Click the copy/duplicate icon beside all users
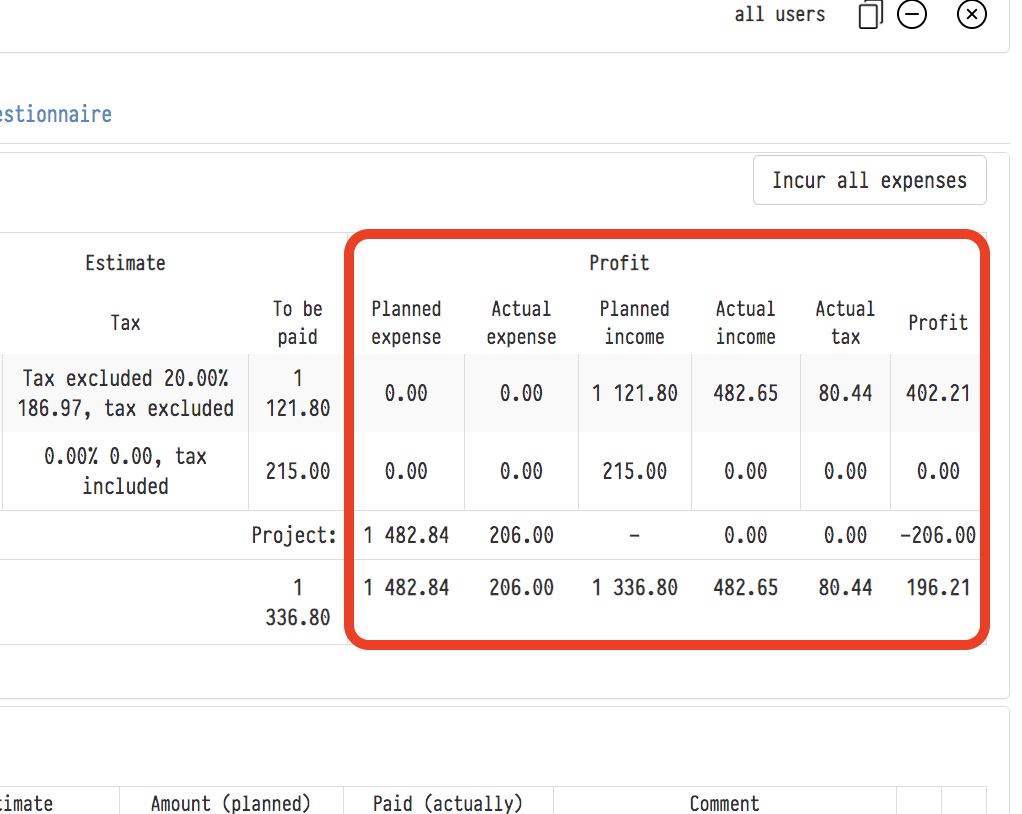The width and height of the screenshot is (1022, 814). tap(870, 15)
